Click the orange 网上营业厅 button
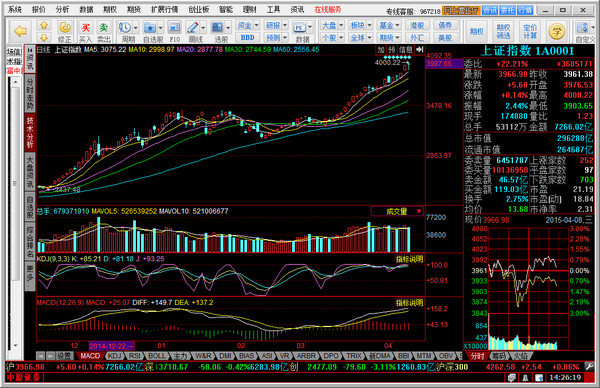The image size is (600, 388). click(x=461, y=11)
